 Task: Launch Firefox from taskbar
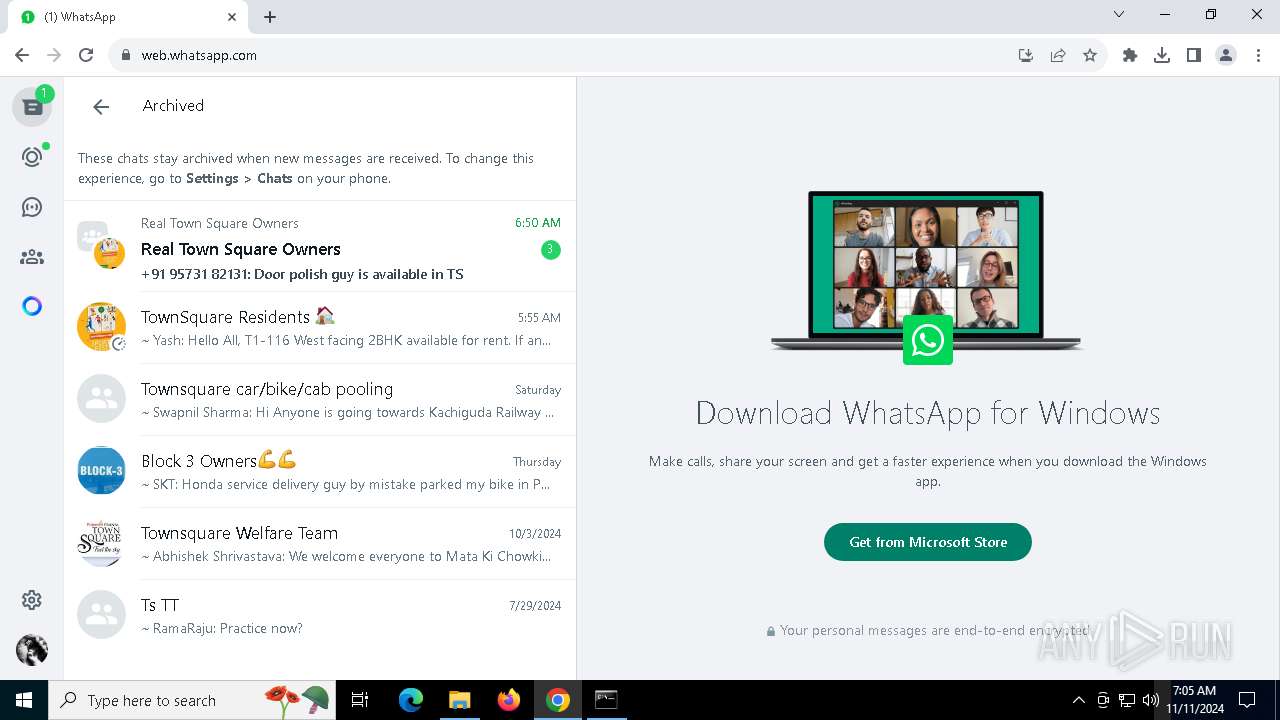tap(509, 700)
